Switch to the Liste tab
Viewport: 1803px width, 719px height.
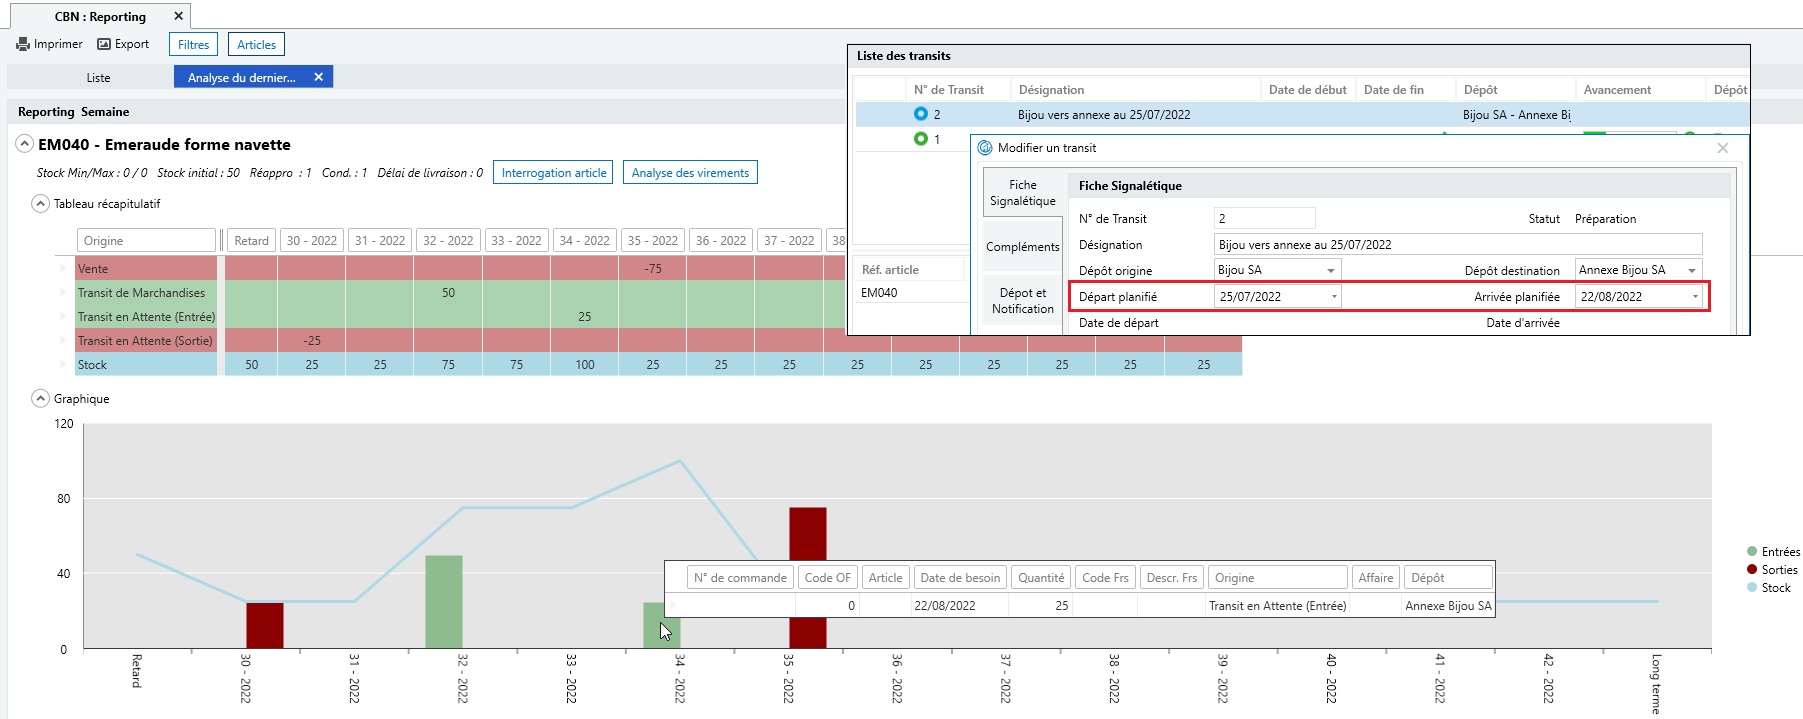98,77
